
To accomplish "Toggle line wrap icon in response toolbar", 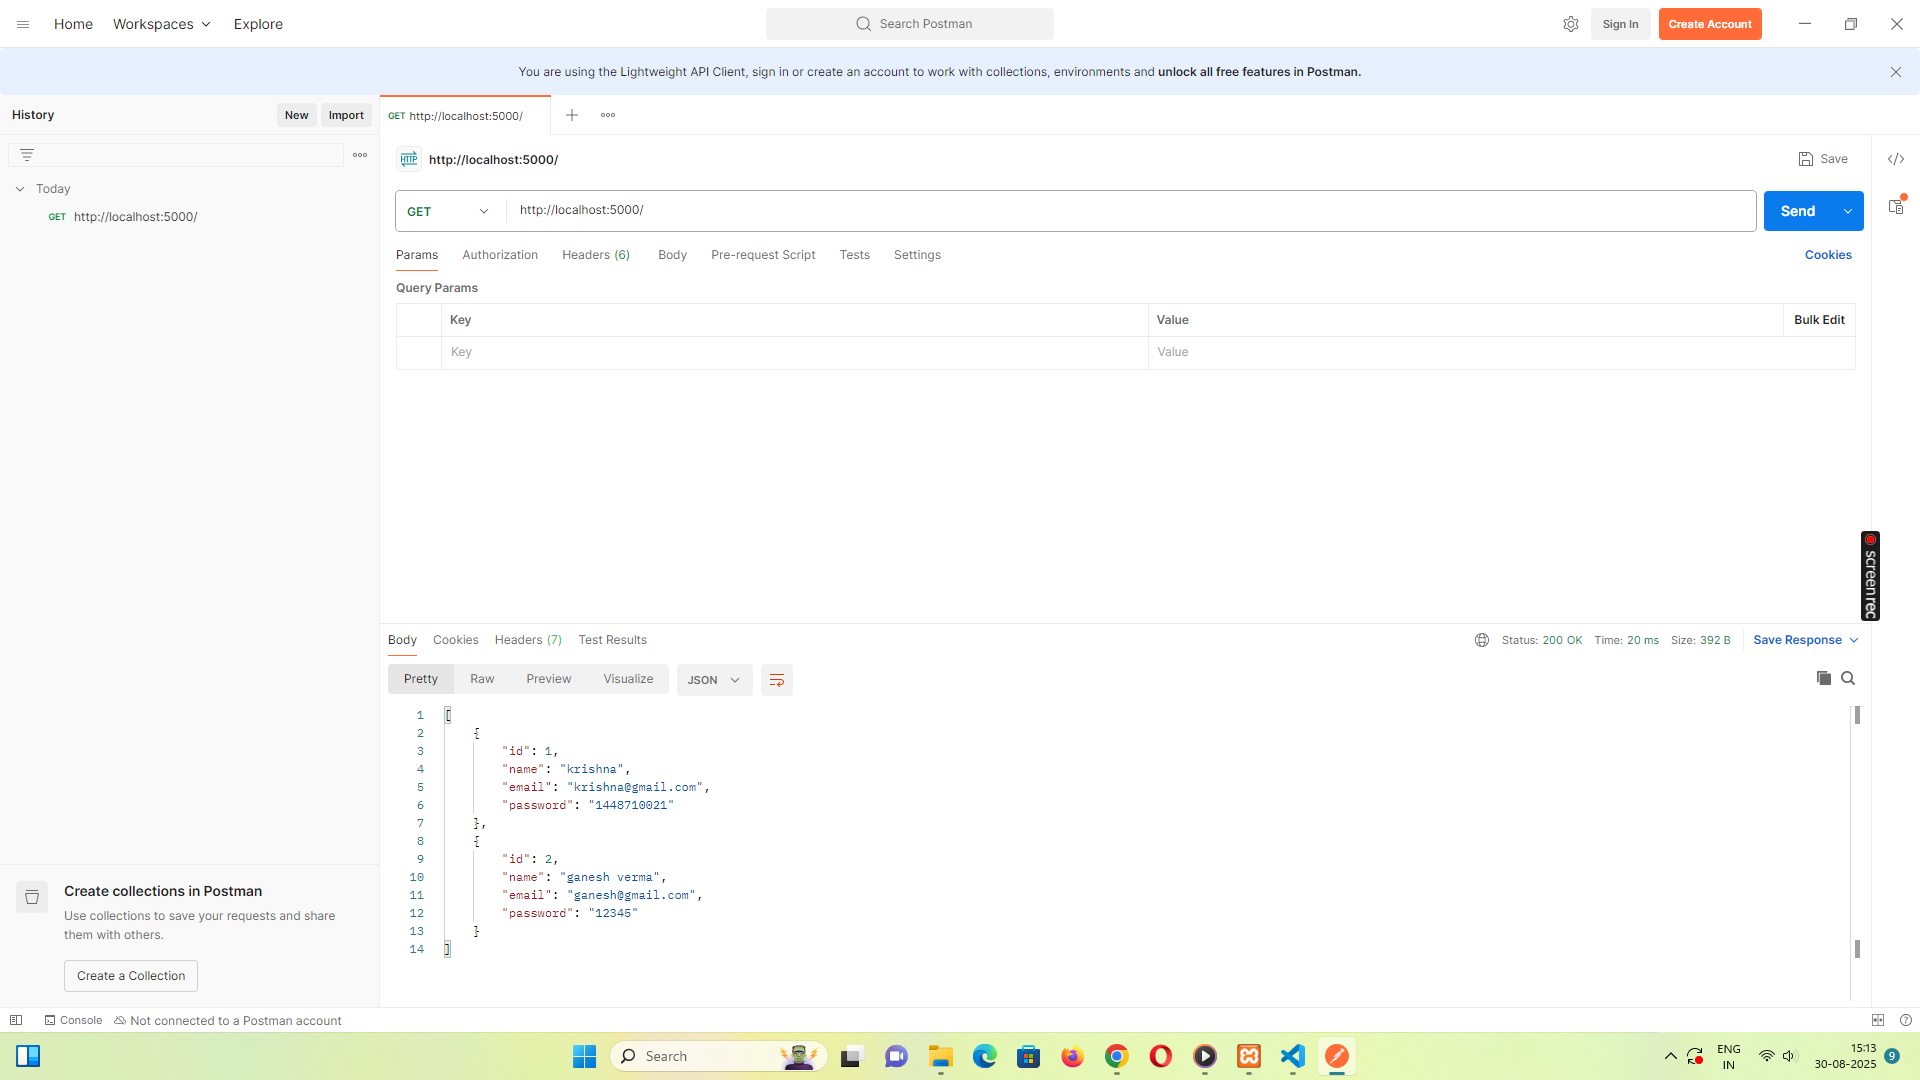I will 777,680.
